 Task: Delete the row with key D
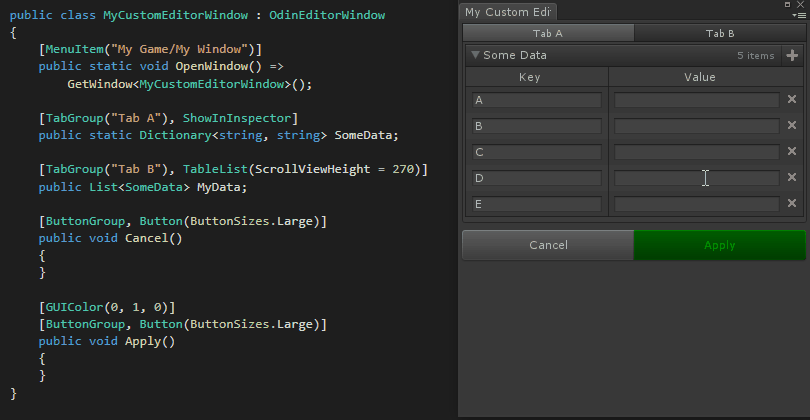click(792, 178)
